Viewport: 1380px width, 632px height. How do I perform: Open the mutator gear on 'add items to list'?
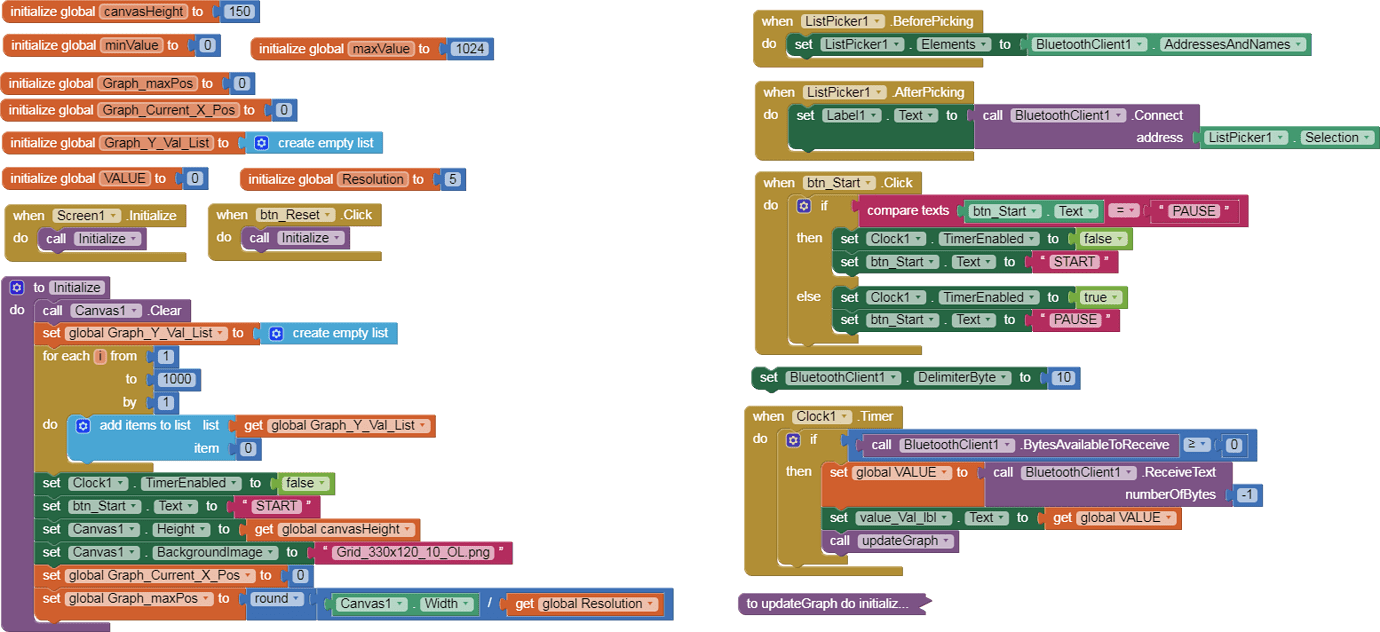pos(83,426)
